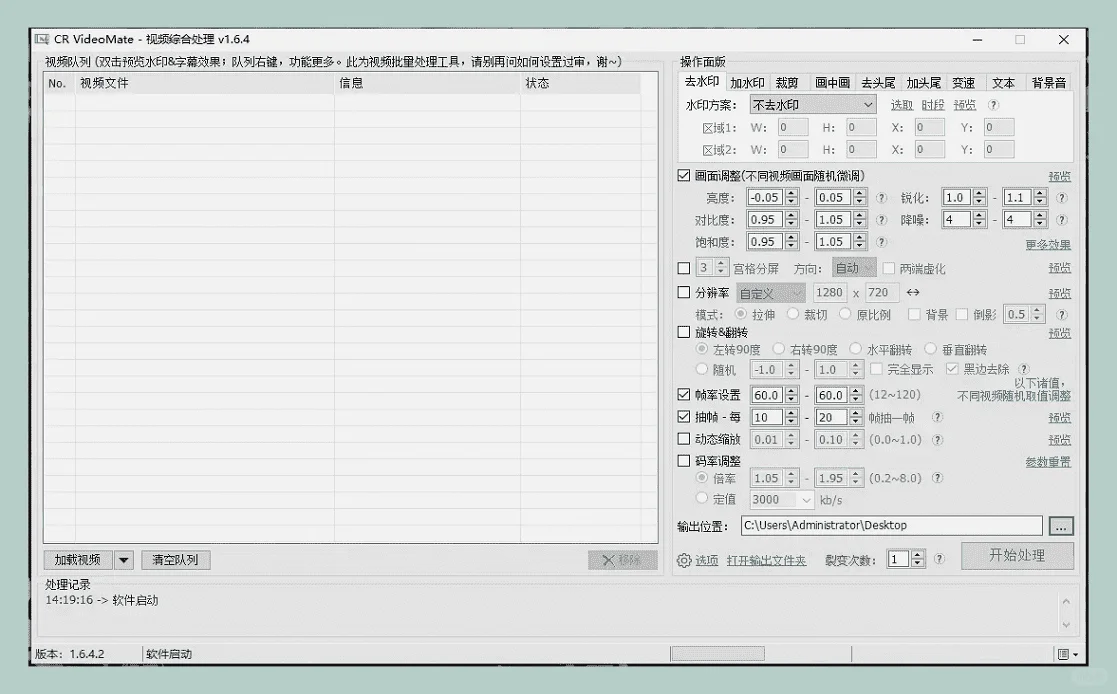The height and width of the screenshot is (694, 1117).
Task: Switch to the 背景音 tab
Action: coord(1049,83)
